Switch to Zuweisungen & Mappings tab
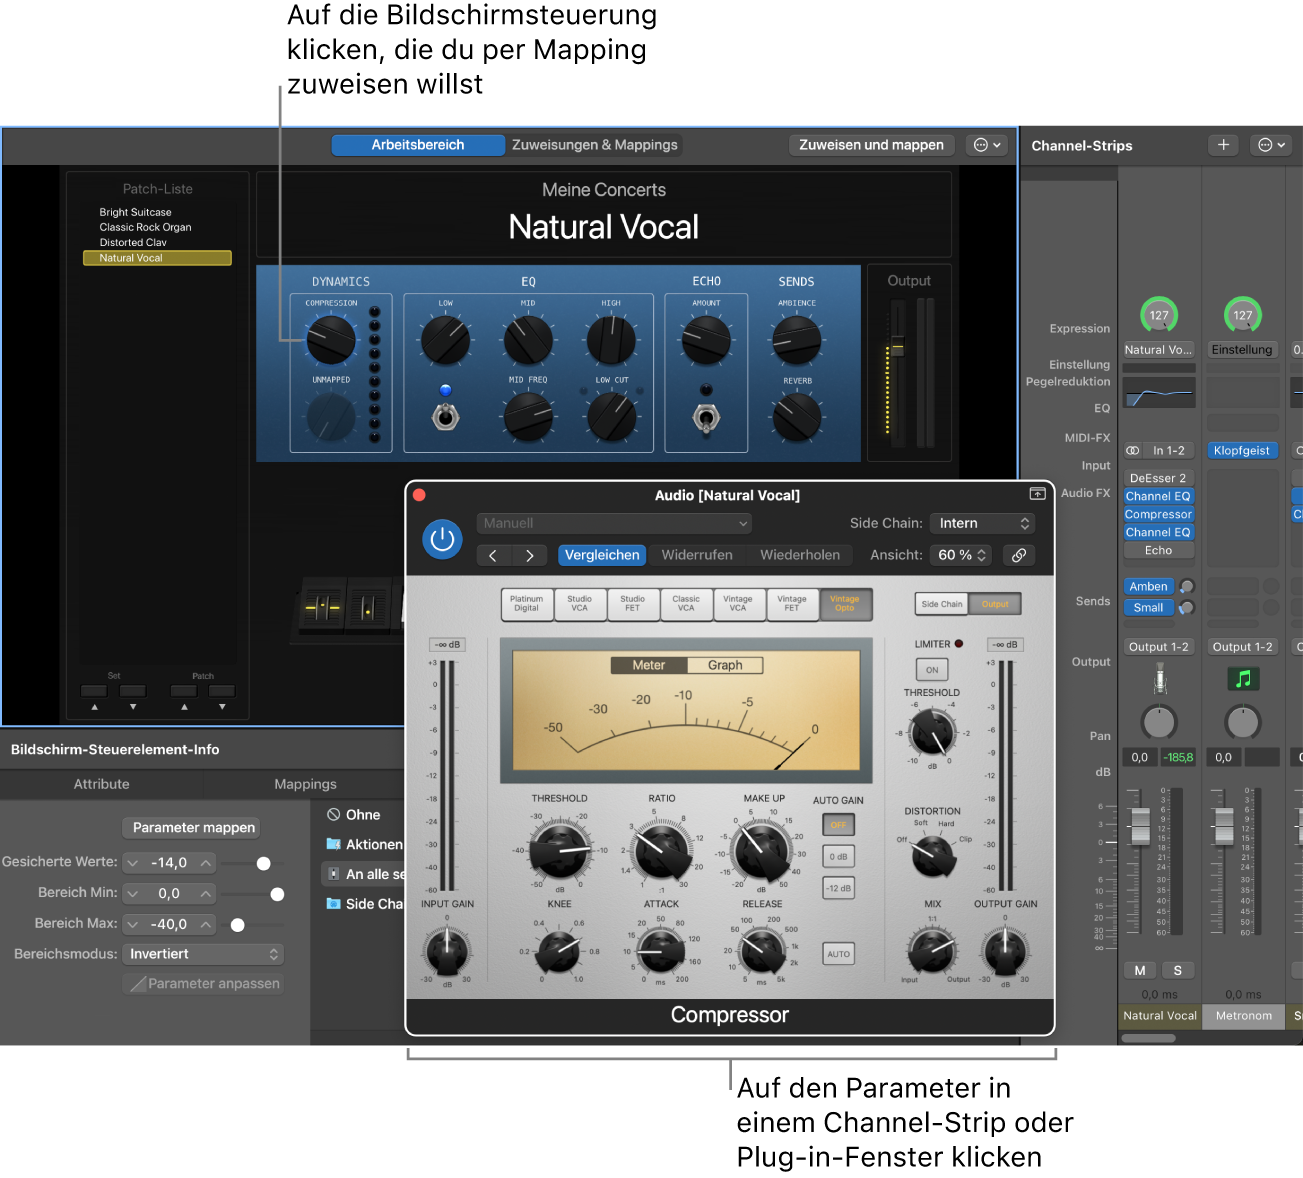 pyautogui.click(x=594, y=145)
